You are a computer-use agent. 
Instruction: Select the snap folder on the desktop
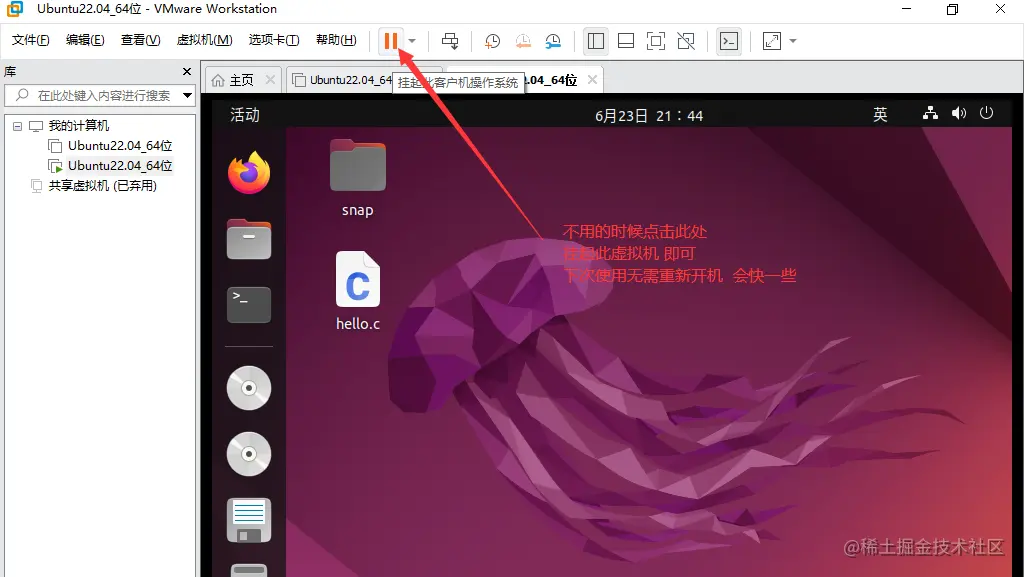point(358,178)
